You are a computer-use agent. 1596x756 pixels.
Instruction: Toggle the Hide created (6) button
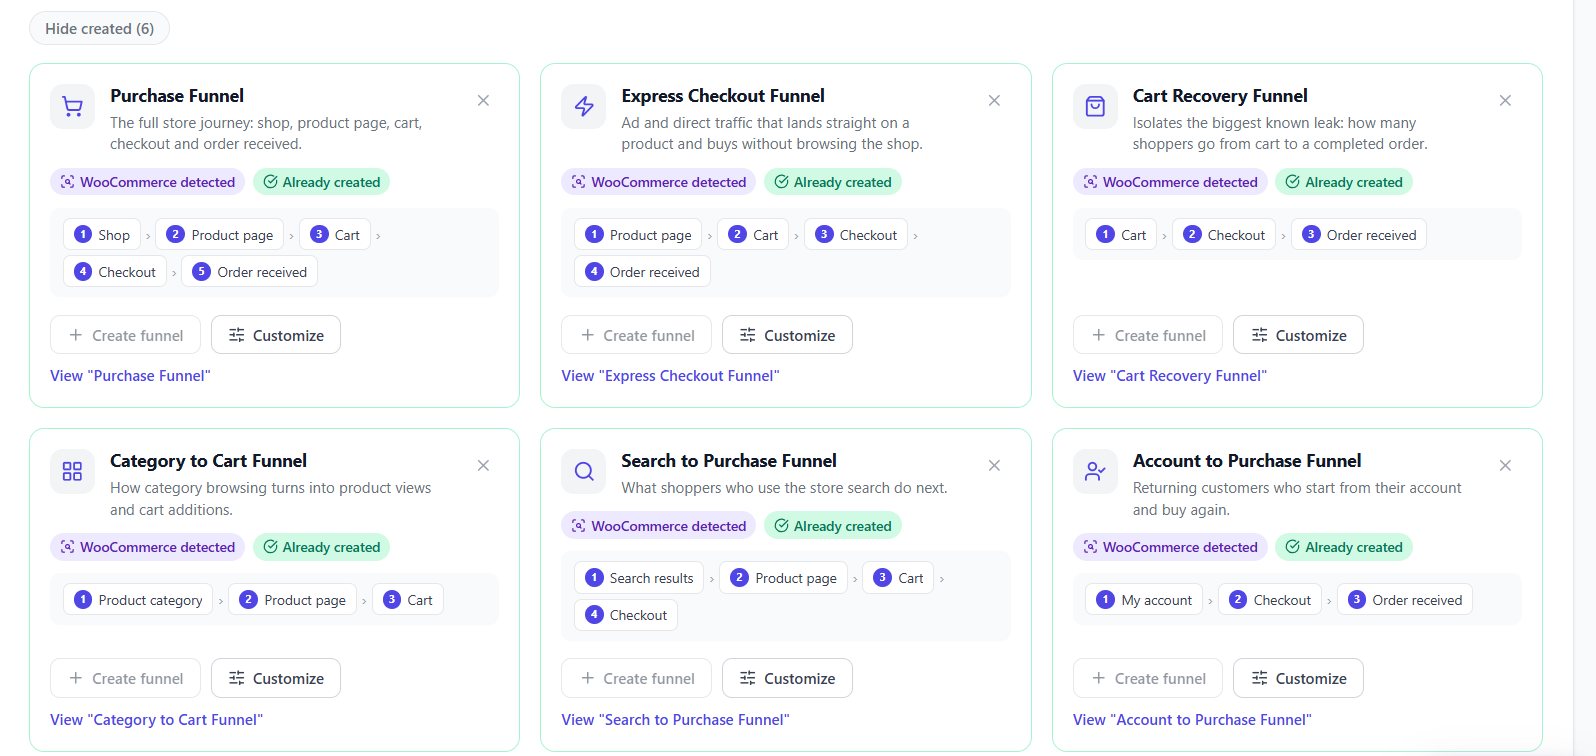click(99, 28)
